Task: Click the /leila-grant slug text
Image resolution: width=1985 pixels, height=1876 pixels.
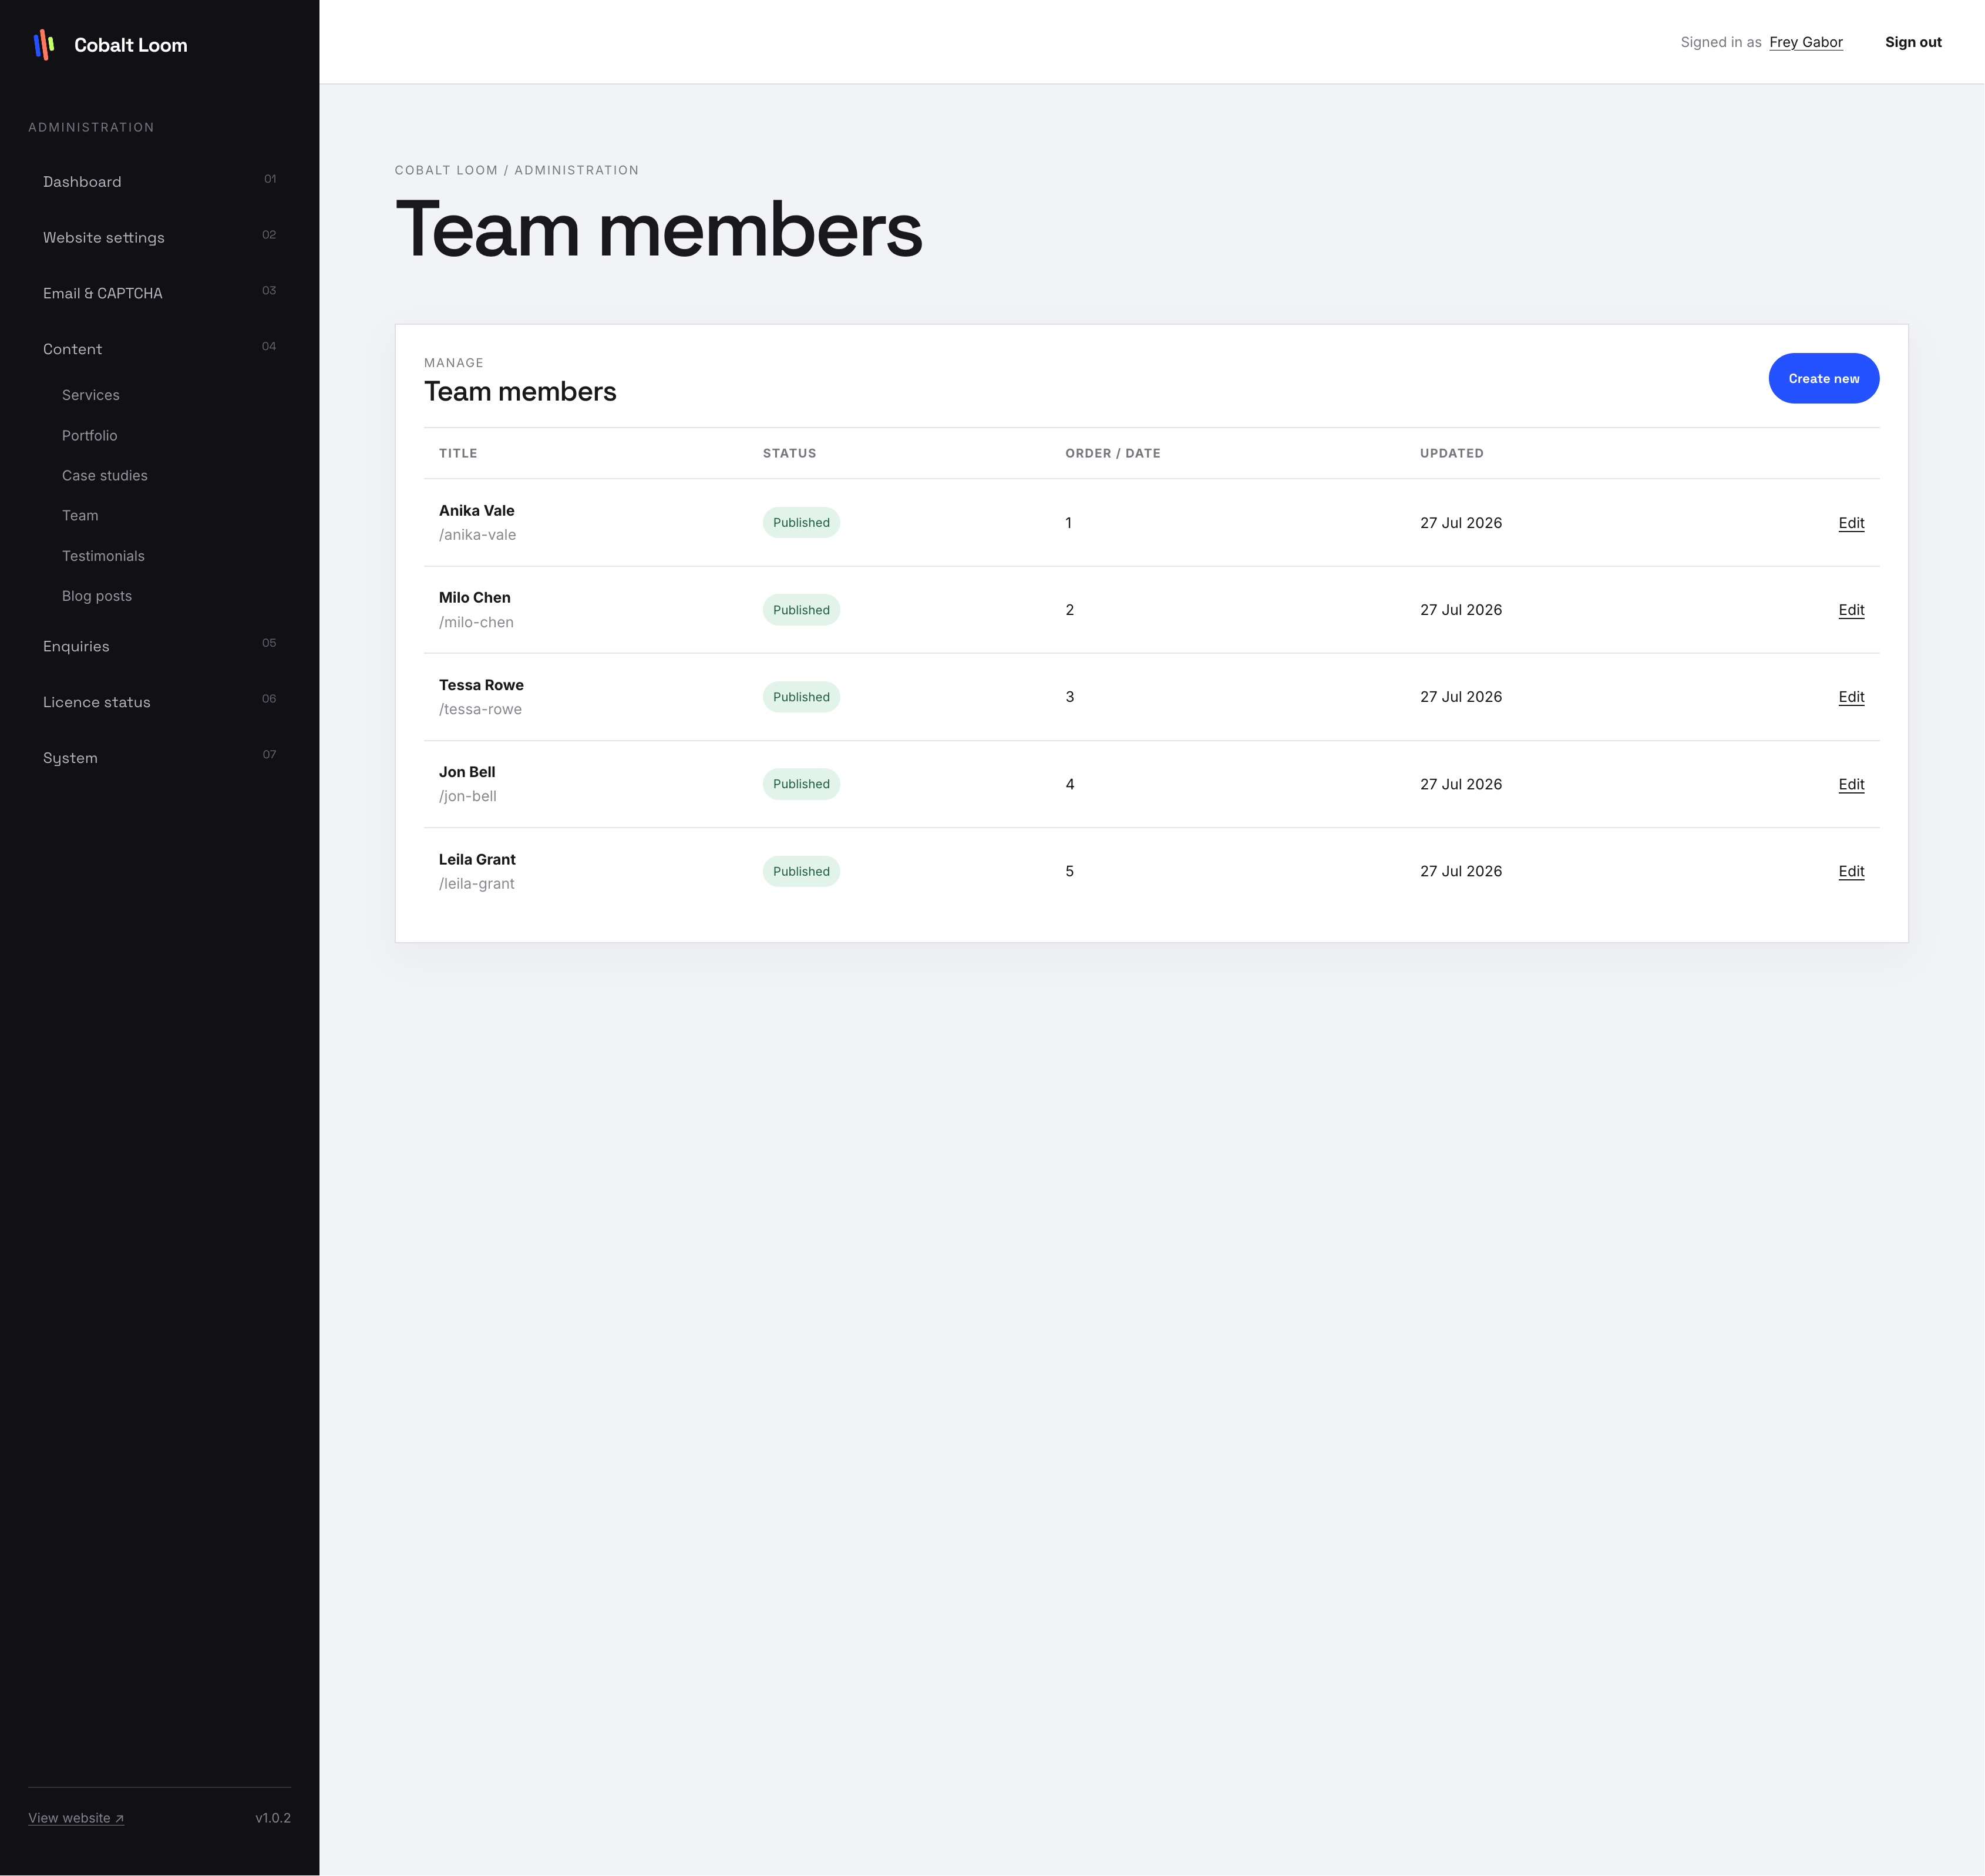Action: (476, 883)
